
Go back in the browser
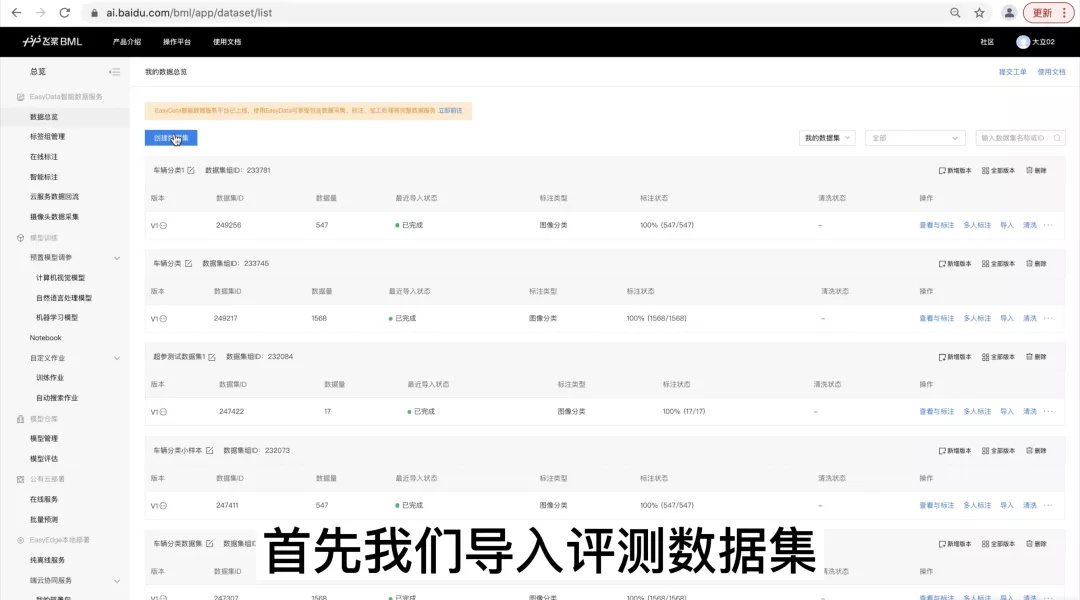pyautogui.click(x=17, y=12)
